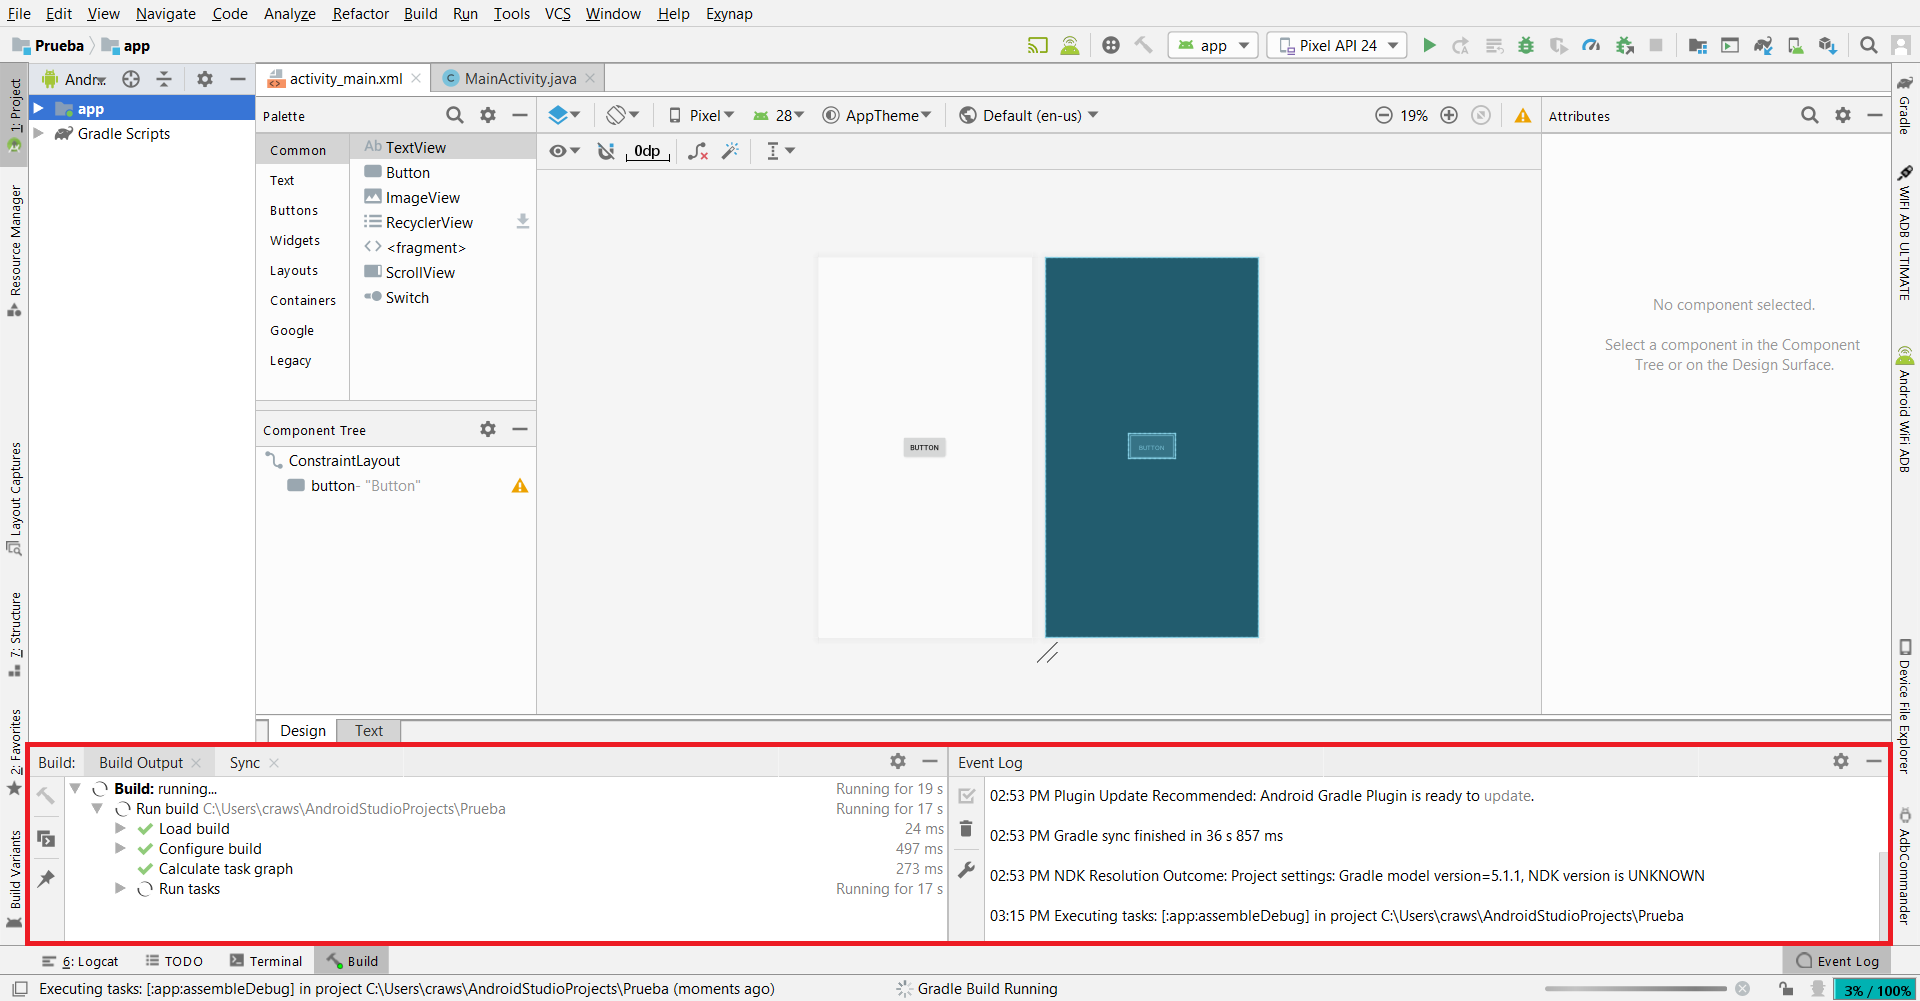Open the AppTheme dropdown

877,115
